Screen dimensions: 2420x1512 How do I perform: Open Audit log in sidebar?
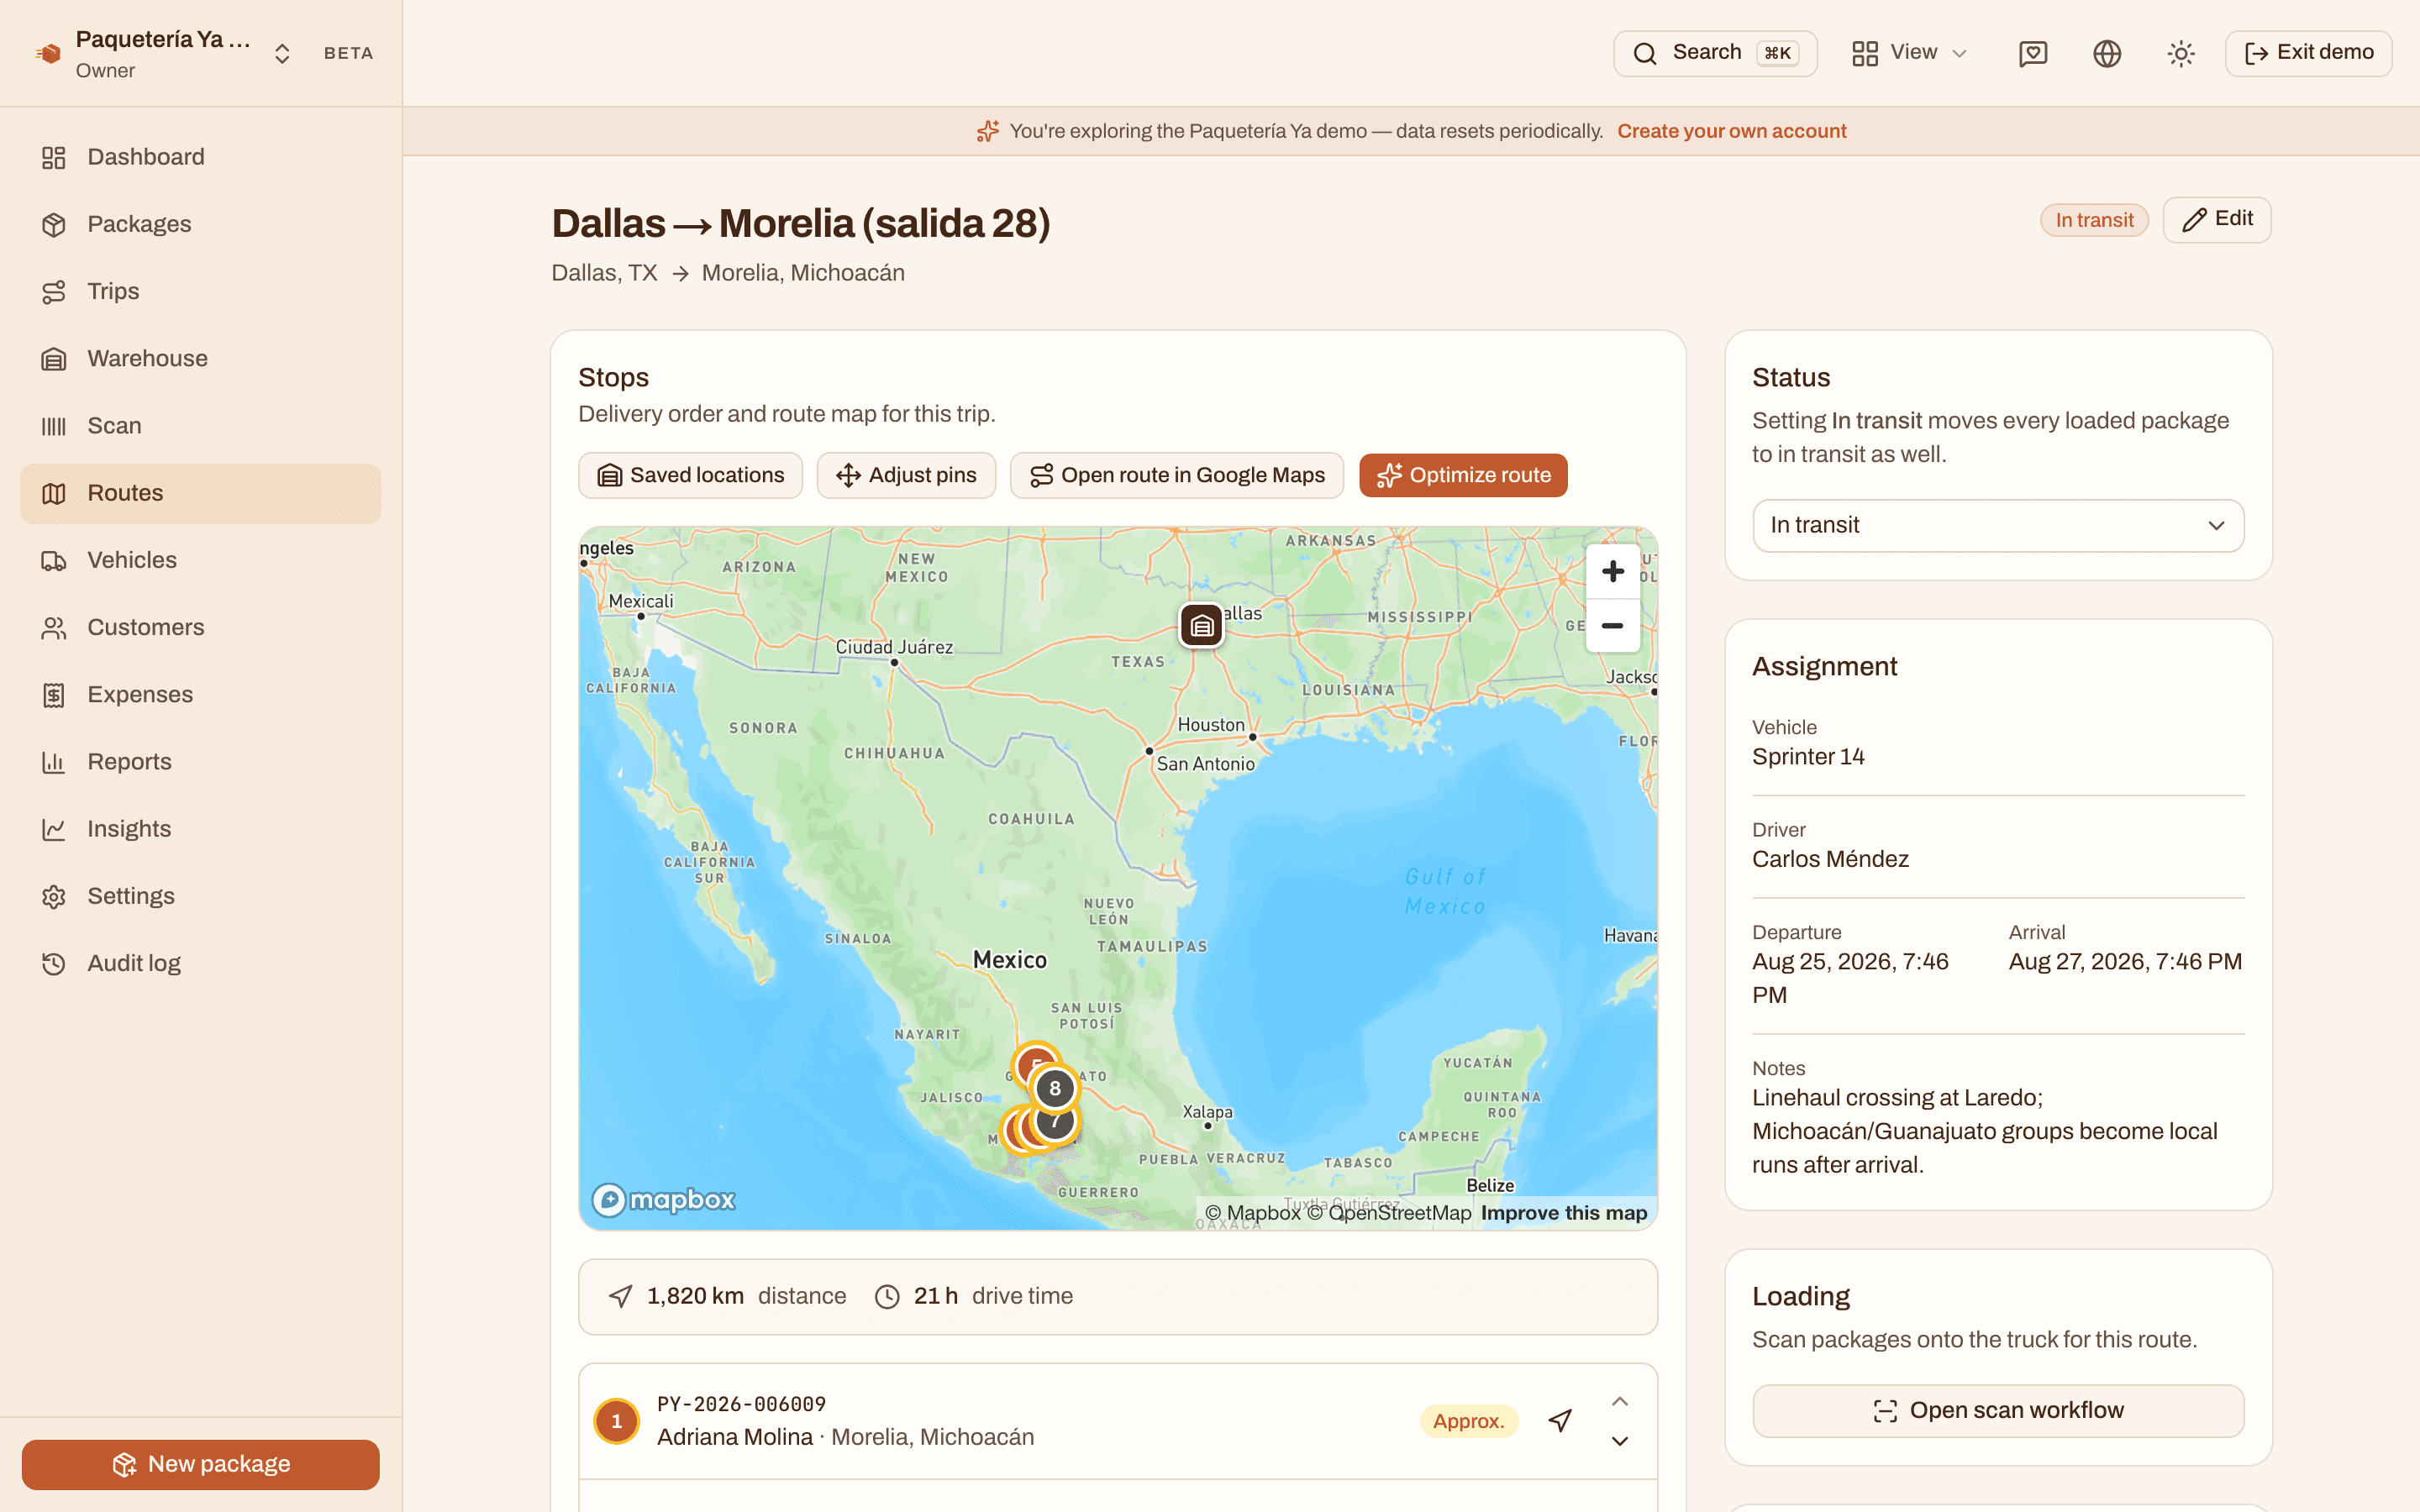click(x=200, y=963)
